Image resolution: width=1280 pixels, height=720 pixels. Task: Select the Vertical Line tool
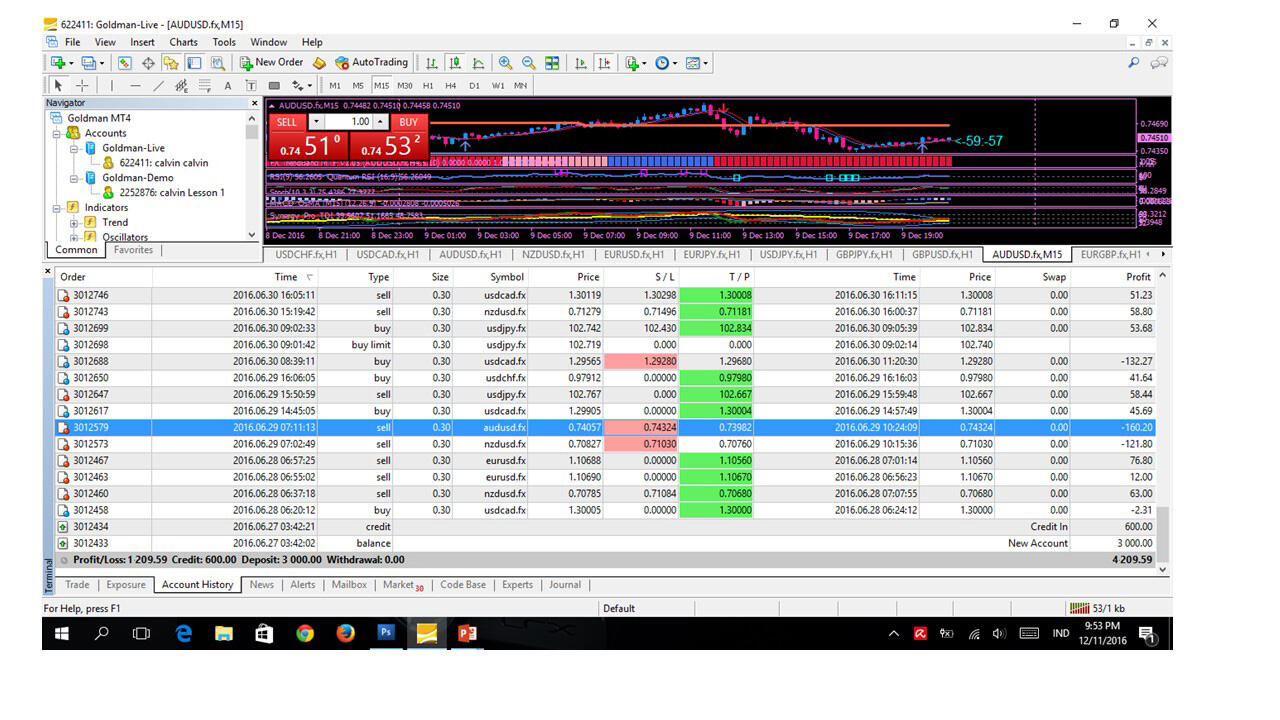click(111, 85)
